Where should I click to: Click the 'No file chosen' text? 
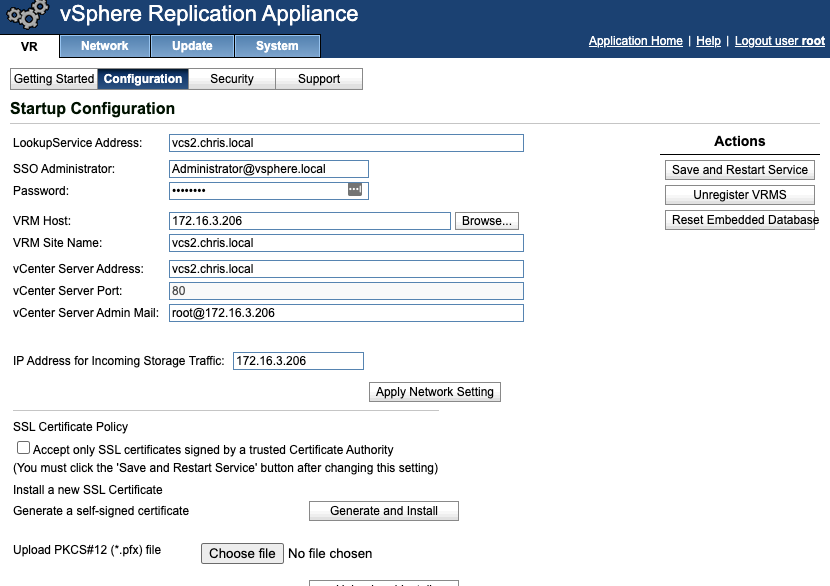coord(330,554)
